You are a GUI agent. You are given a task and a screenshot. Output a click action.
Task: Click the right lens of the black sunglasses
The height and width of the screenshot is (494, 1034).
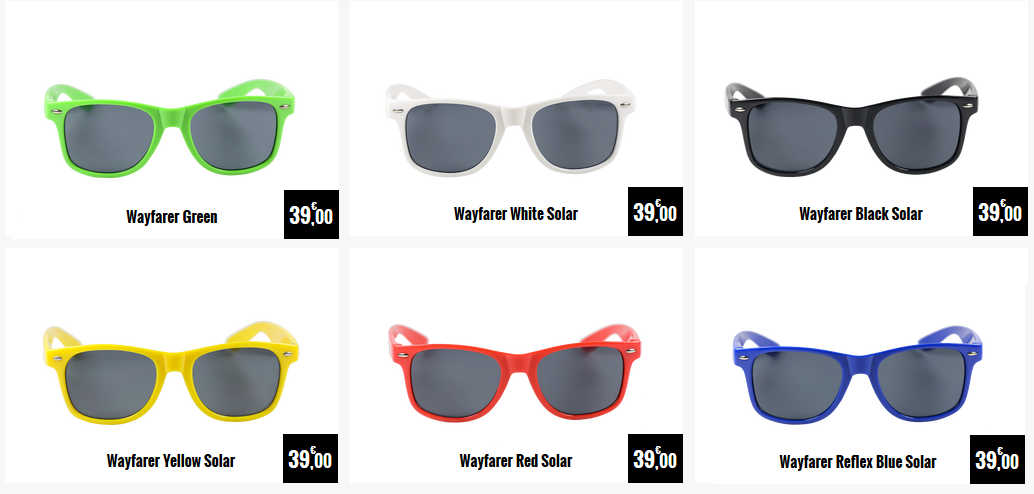[x=916, y=135]
